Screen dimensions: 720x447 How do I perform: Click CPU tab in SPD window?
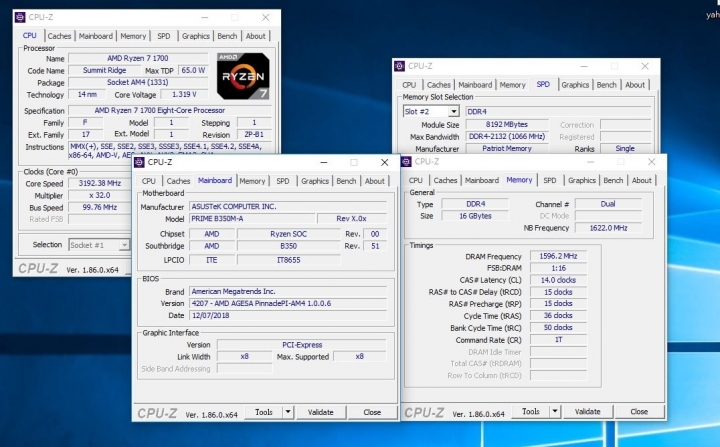[x=409, y=85]
